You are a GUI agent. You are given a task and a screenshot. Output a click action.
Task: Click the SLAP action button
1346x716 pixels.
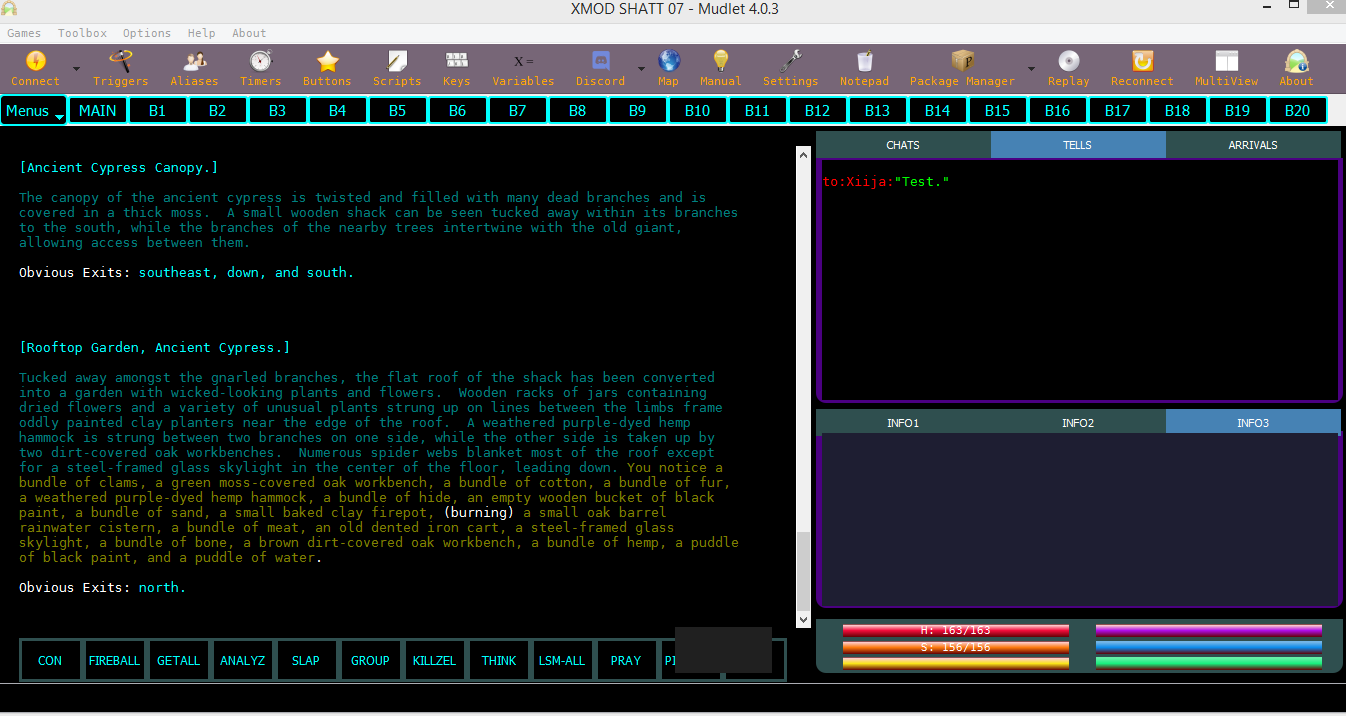tap(306, 660)
